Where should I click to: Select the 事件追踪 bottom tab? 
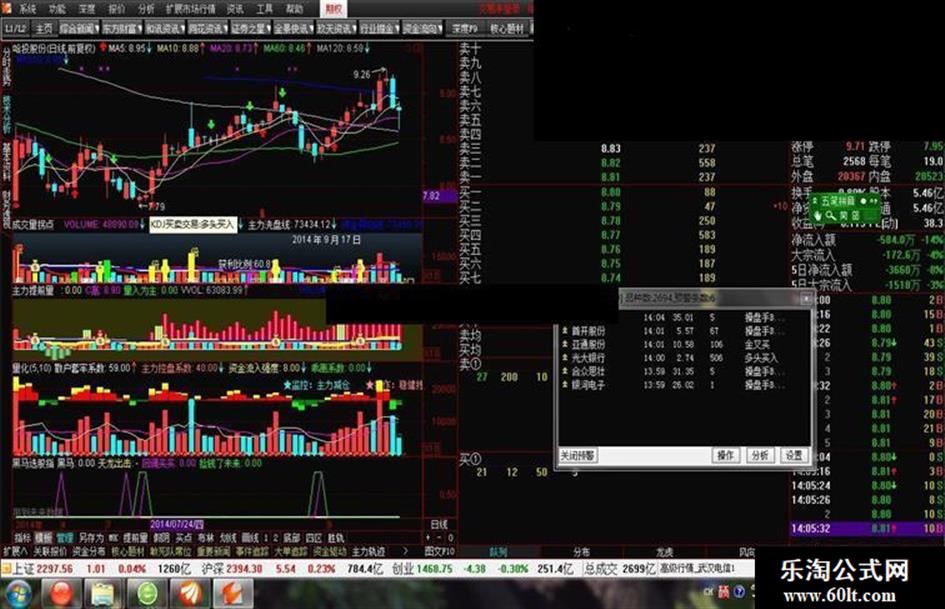click(x=252, y=551)
